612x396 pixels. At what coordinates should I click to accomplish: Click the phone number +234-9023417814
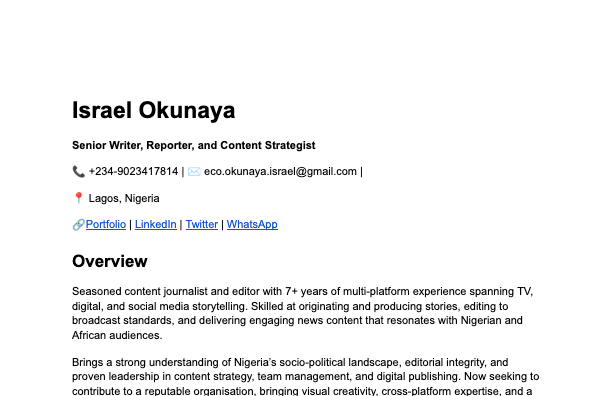(133, 171)
